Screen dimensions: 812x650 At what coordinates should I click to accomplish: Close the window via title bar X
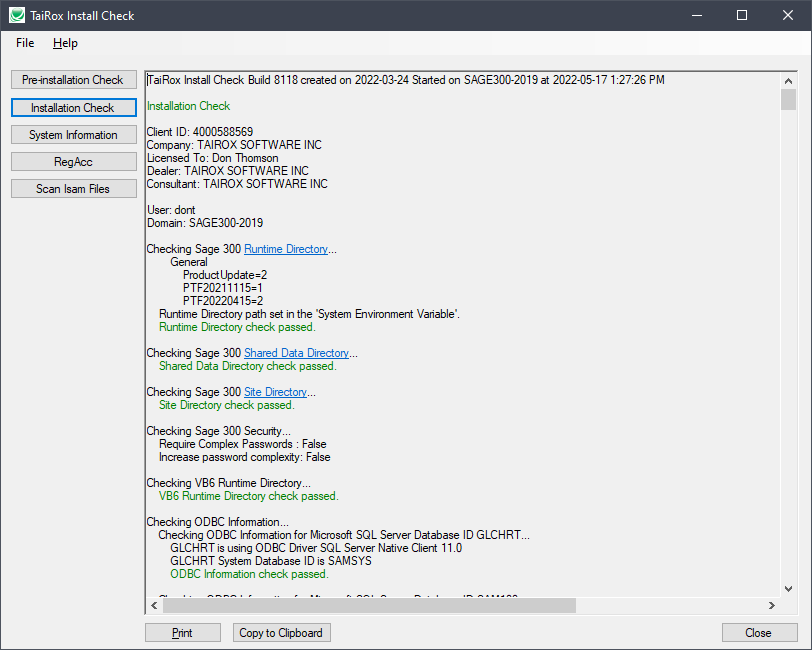(x=788, y=16)
